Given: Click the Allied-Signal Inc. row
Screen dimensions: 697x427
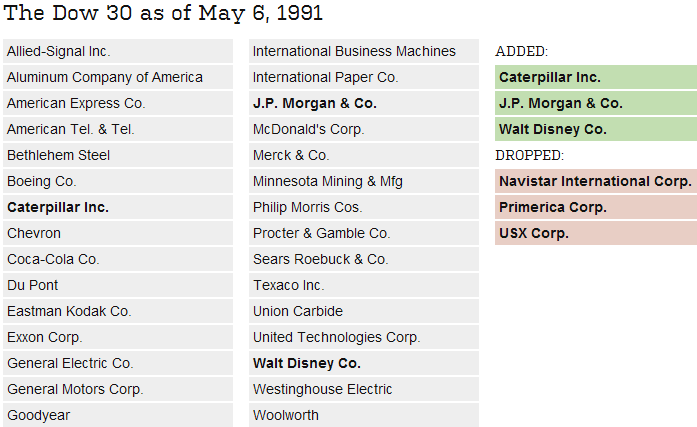Looking at the screenshot, I should 118,51.
